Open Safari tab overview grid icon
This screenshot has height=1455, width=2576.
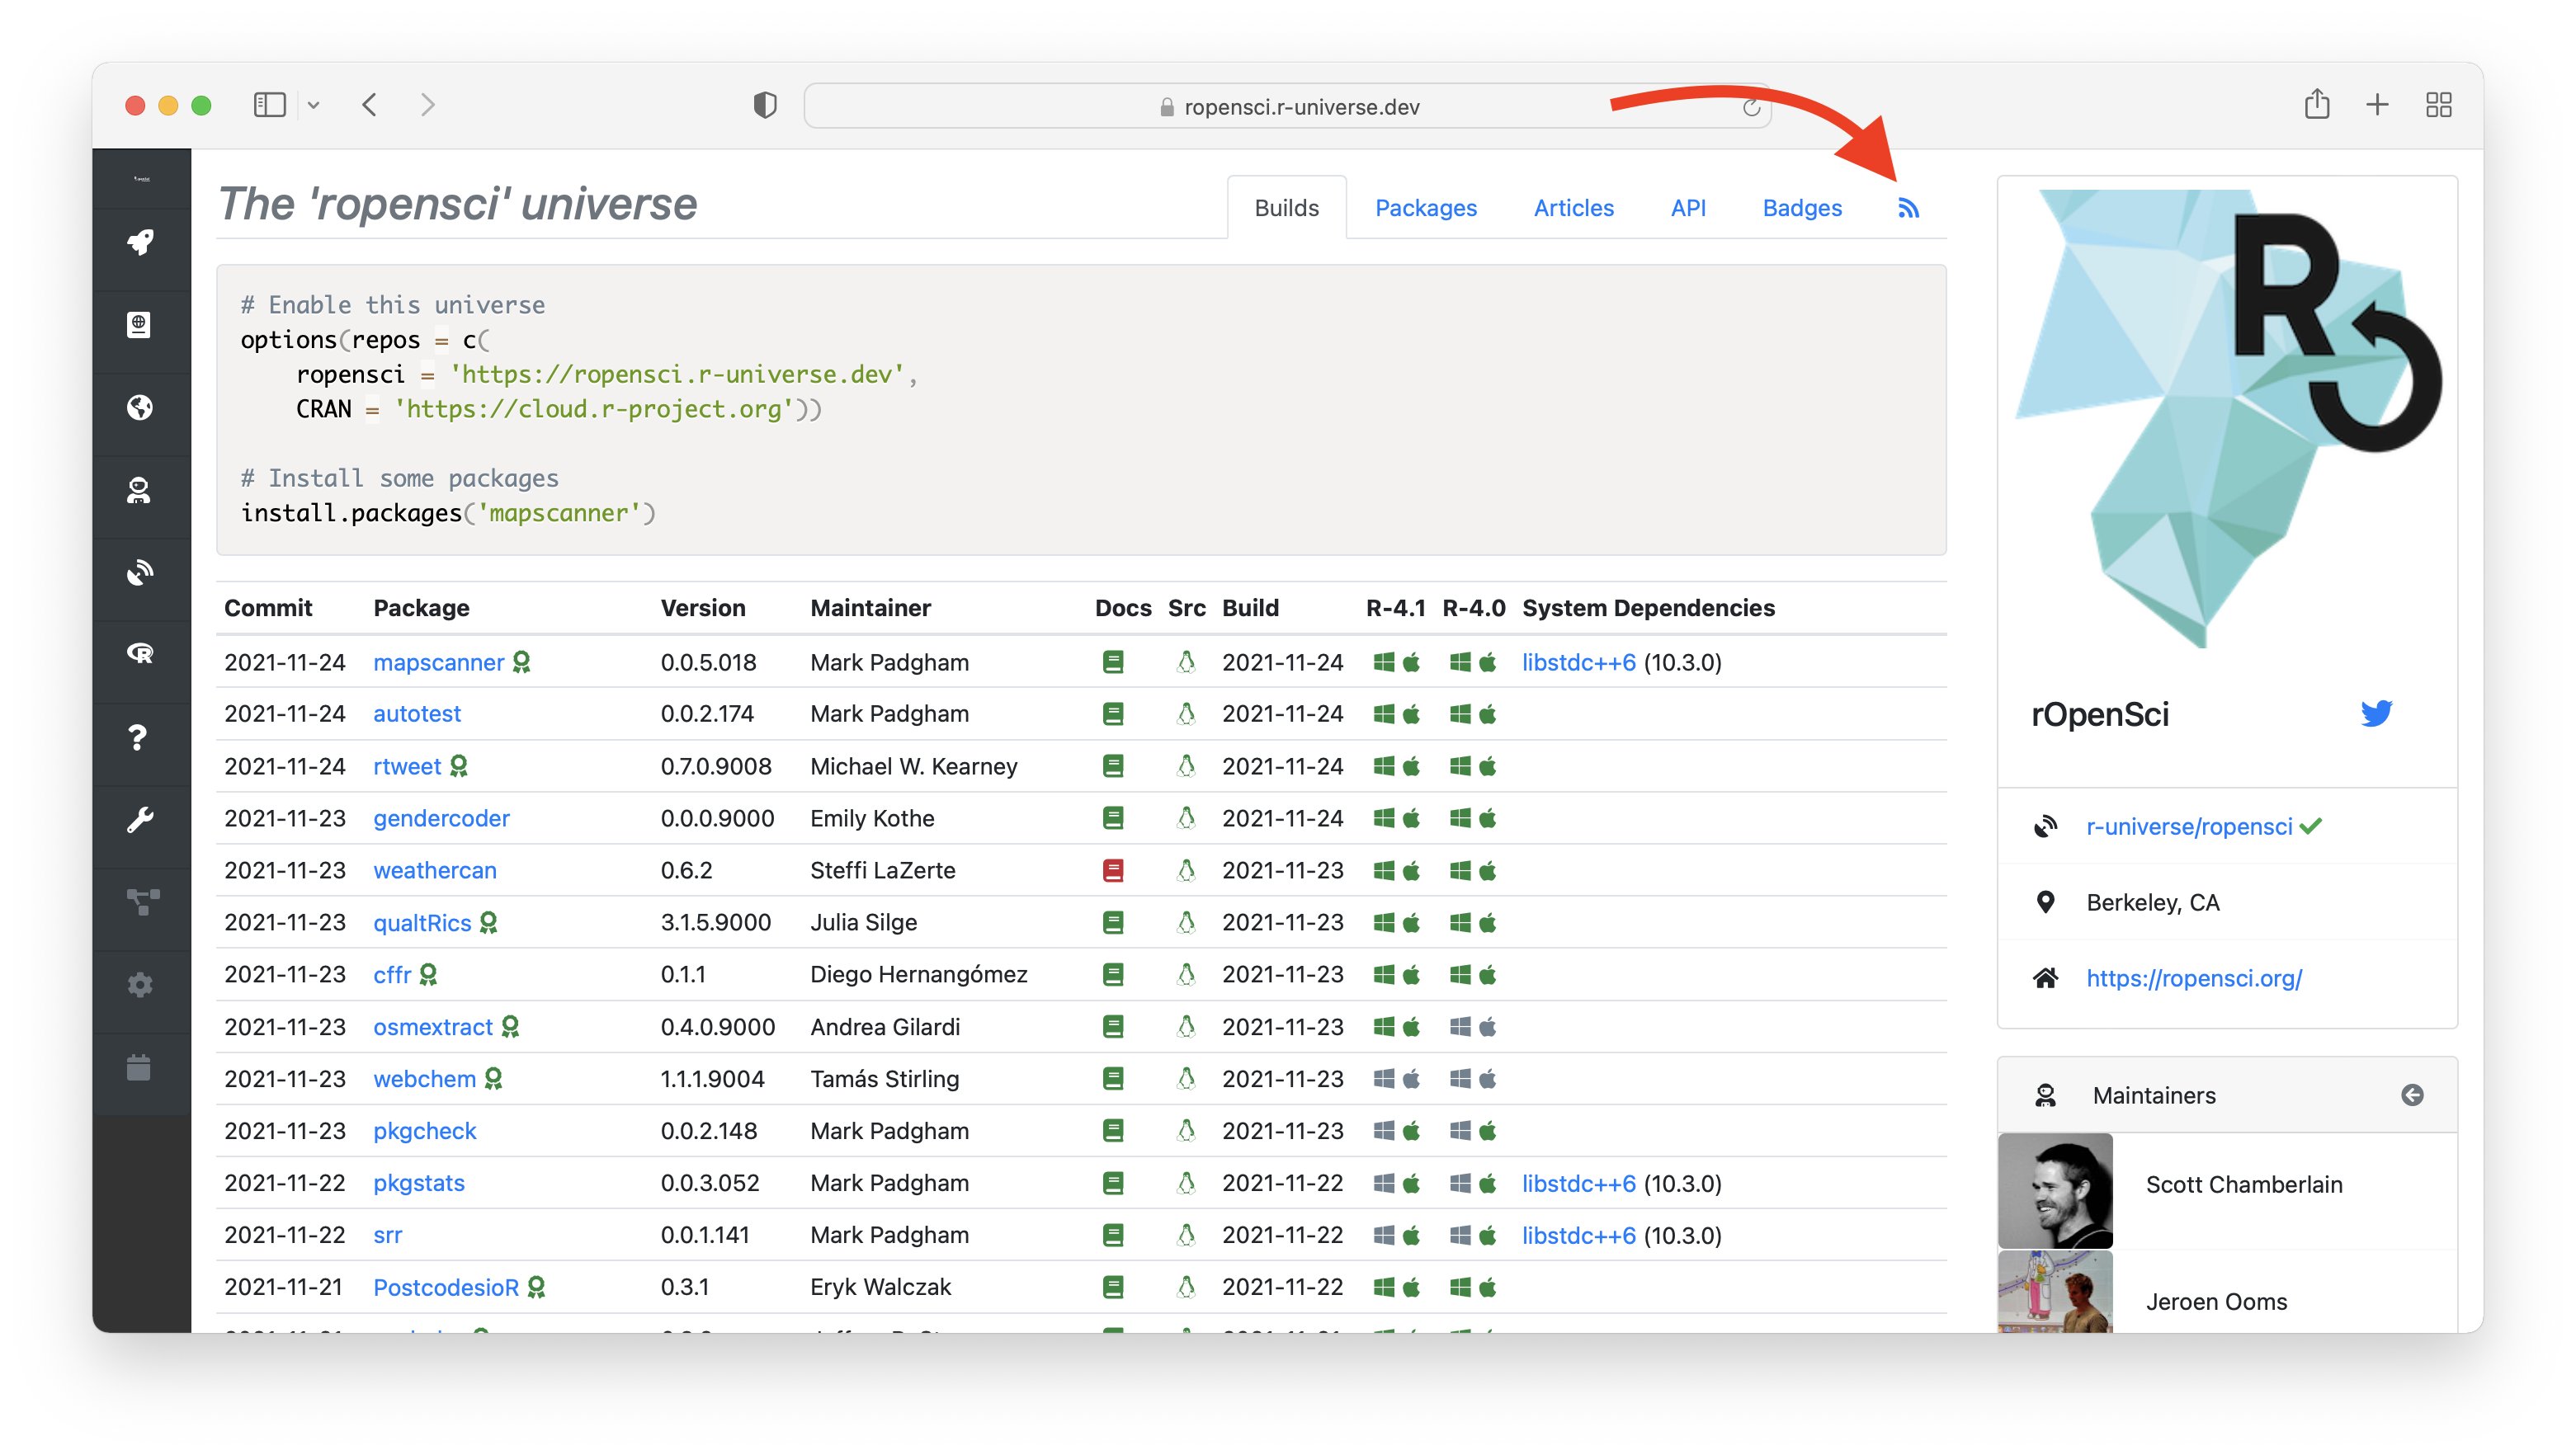[2438, 105]
